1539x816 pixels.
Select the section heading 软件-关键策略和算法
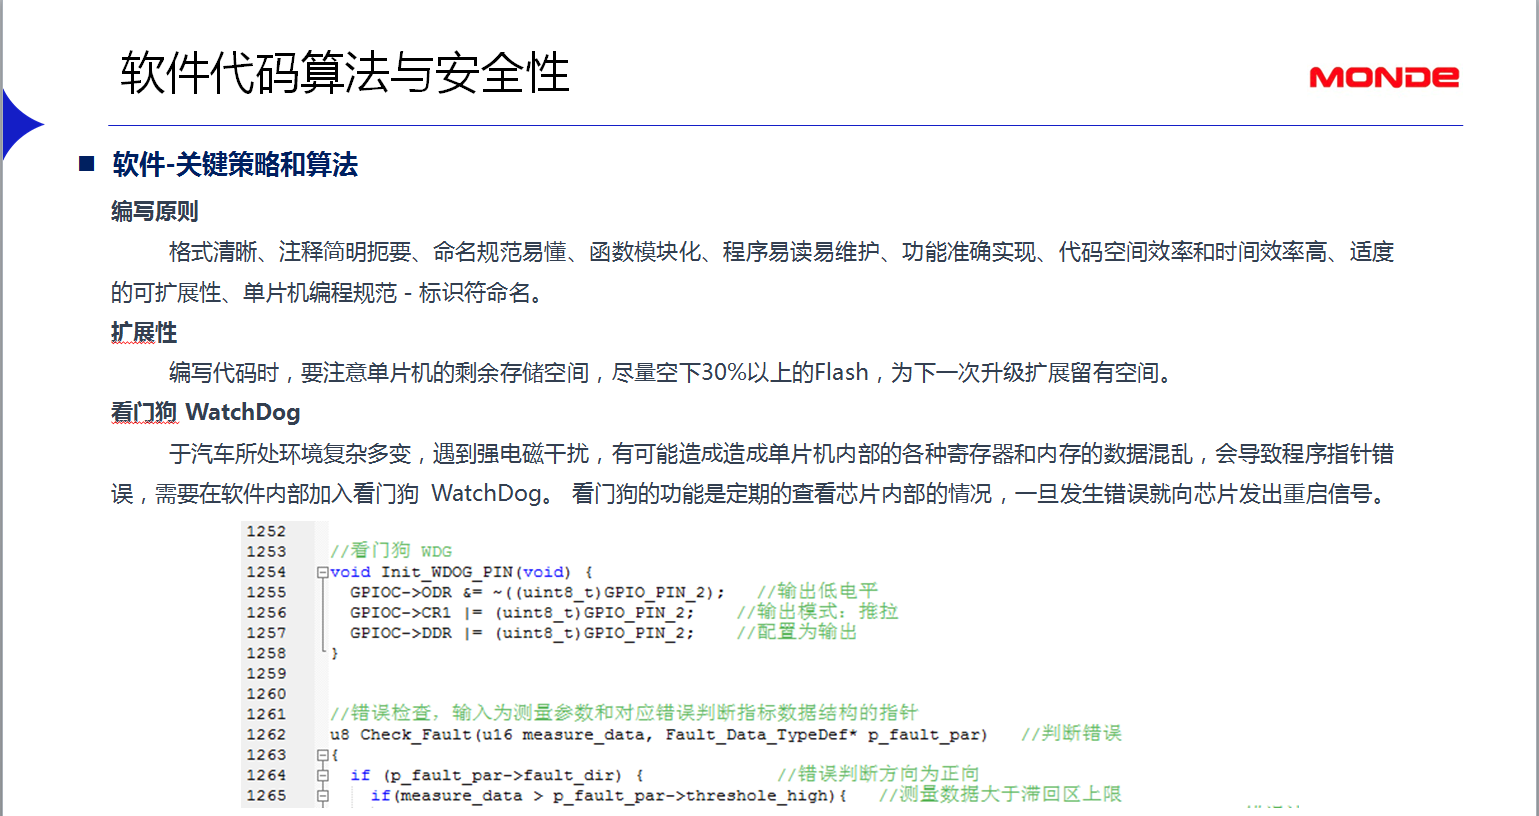click(x=235, y=164)
